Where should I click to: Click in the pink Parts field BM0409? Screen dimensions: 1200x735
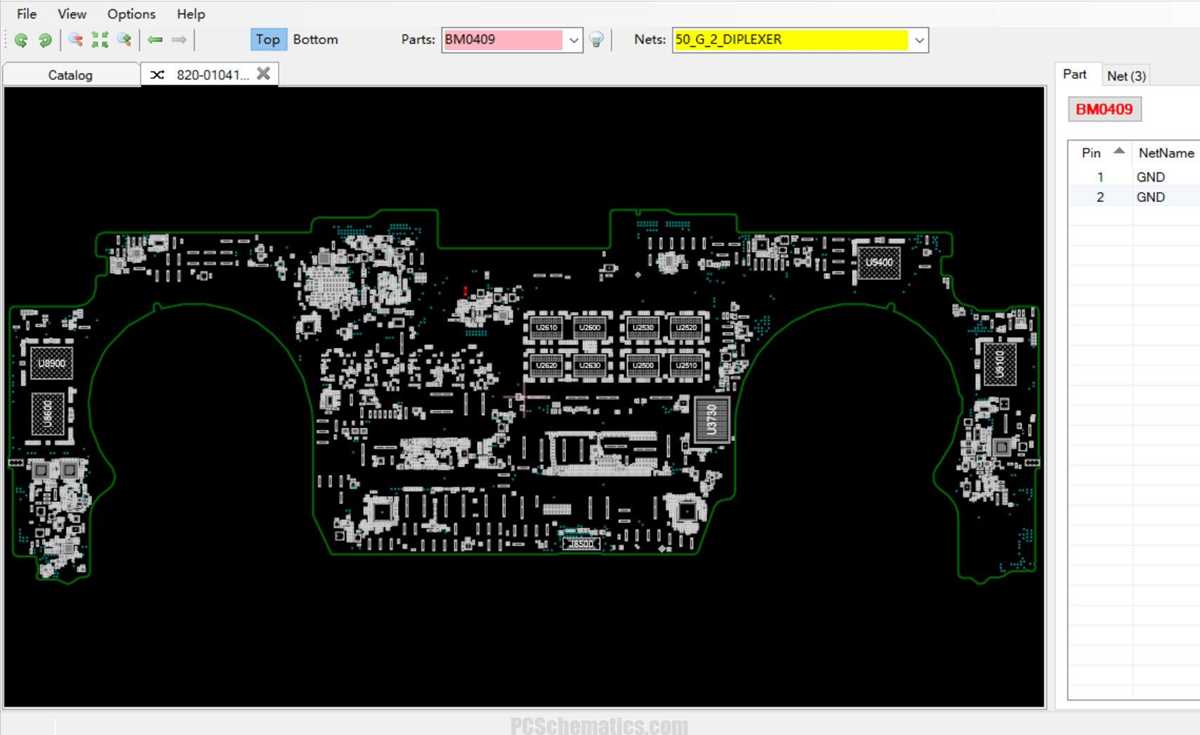point(503,40)
